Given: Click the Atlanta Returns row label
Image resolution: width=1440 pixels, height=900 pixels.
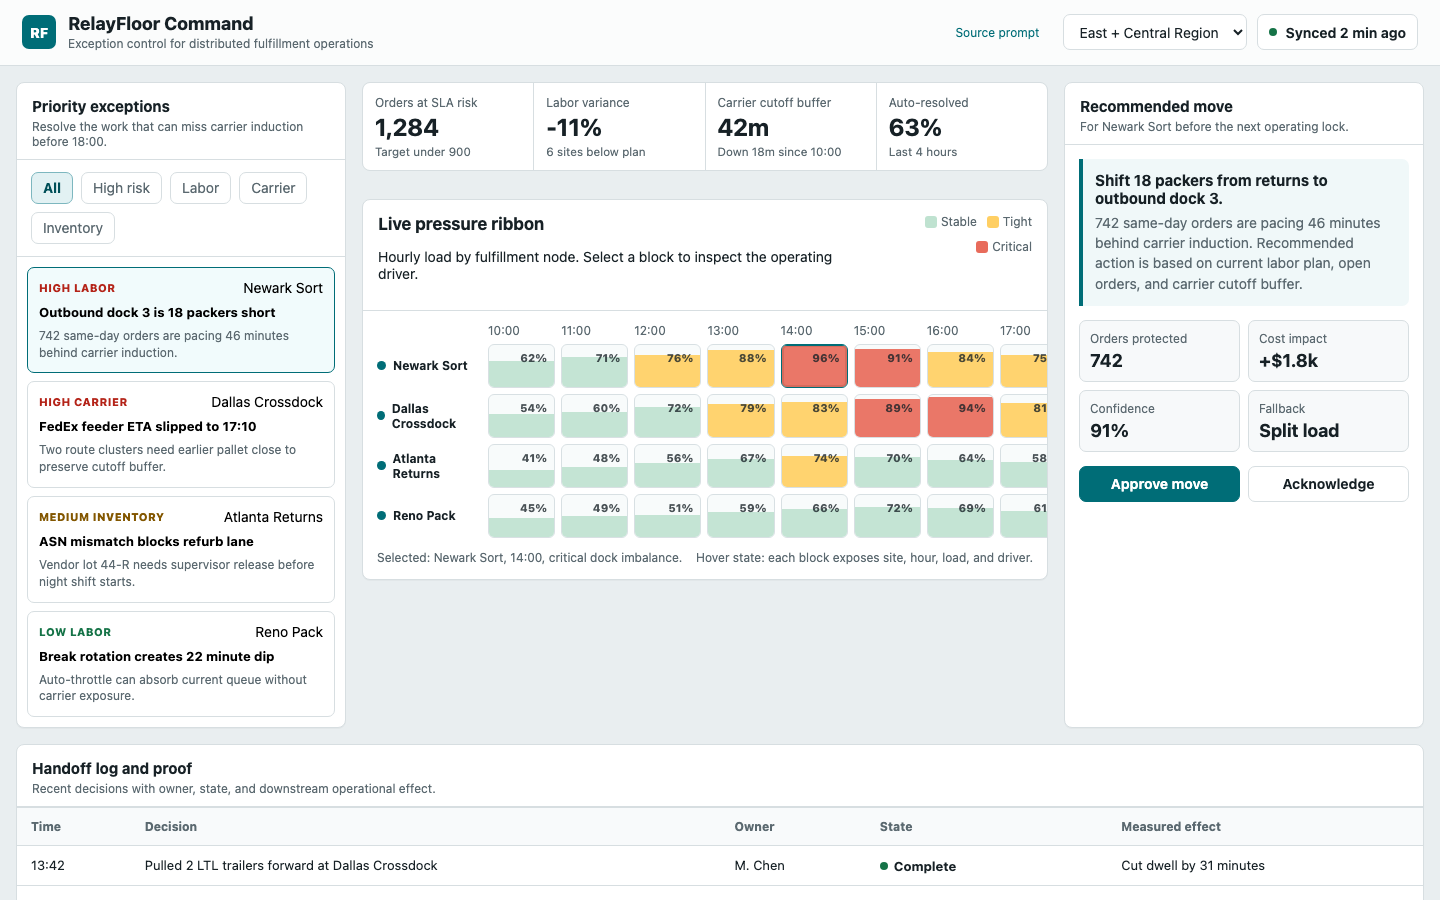Looking at the screenshot, I should (x=416, y=466).
